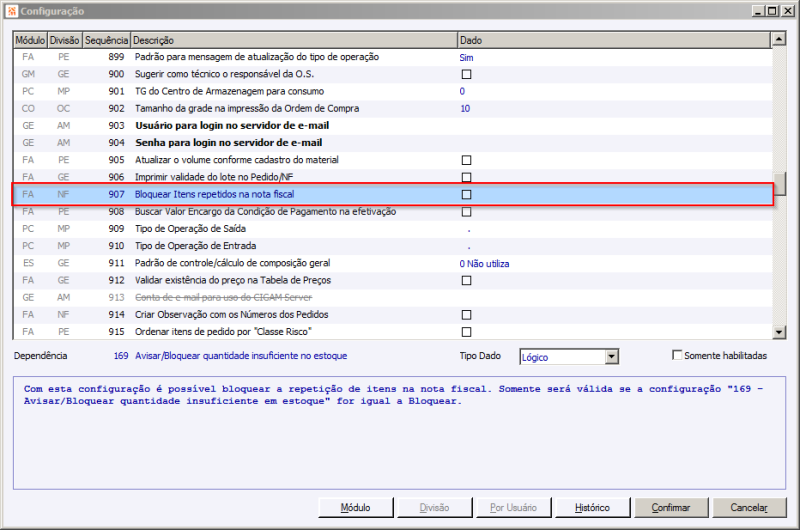Toggle checkbox for 908 Buscar Valor Encargo
Screen dimensions: 800x530
coord(466,212)
